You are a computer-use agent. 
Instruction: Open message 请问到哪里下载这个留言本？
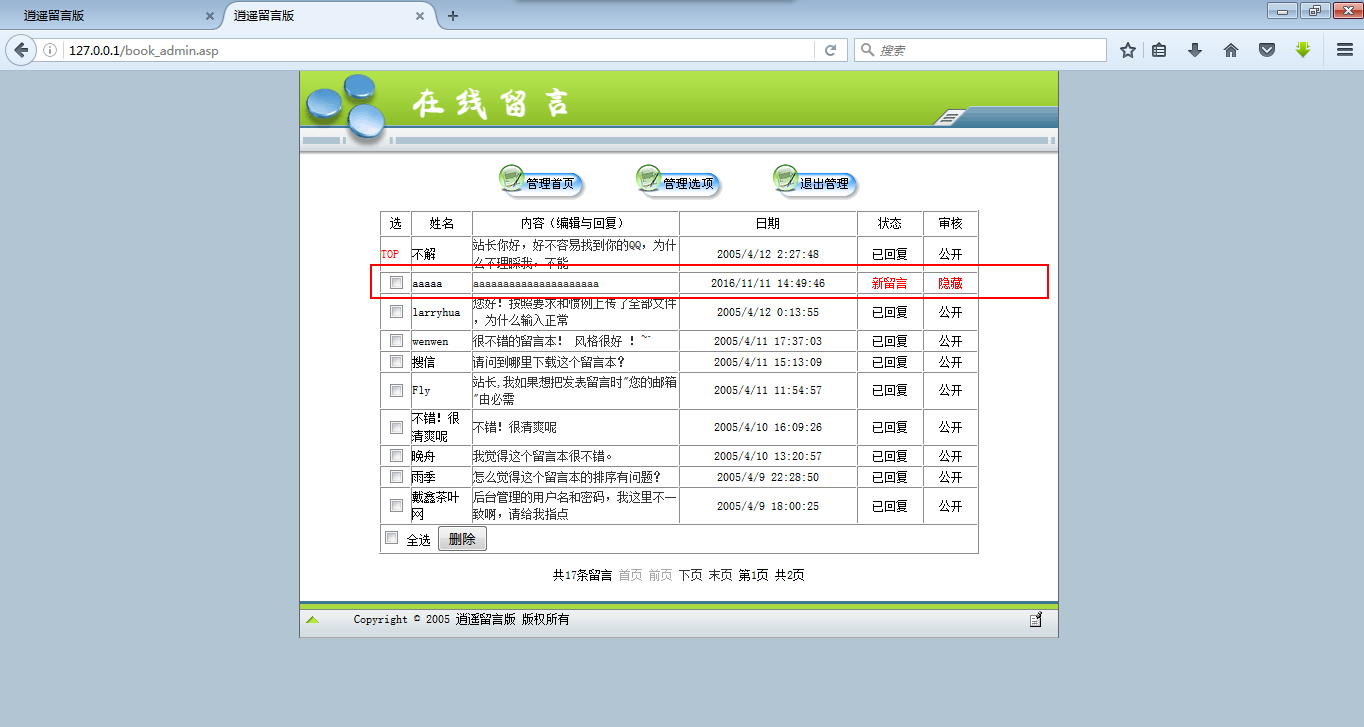point(549,361)
